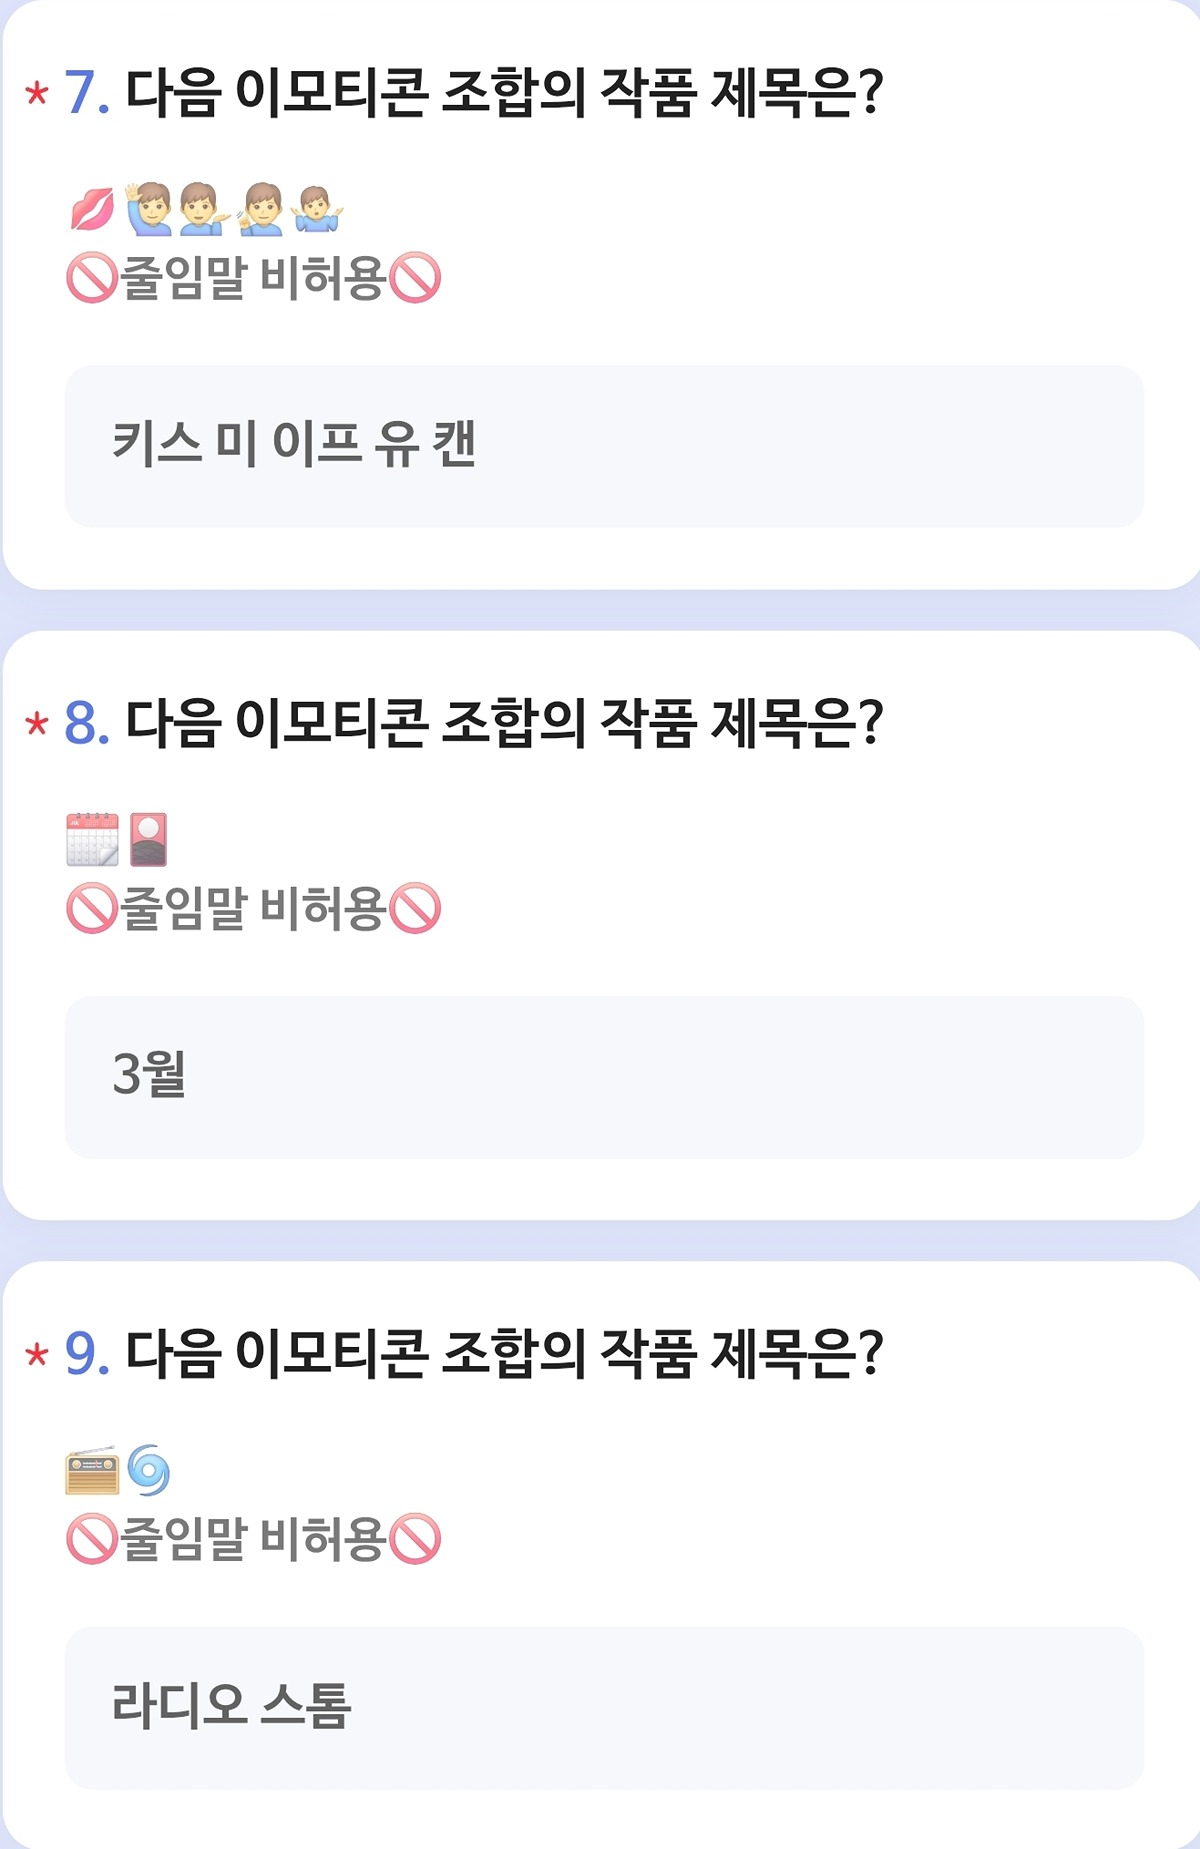Focus the answer field containing 키스 미 이프 유 캔
Viewport: 1200px width, 1849px height.
click(604, 446)
